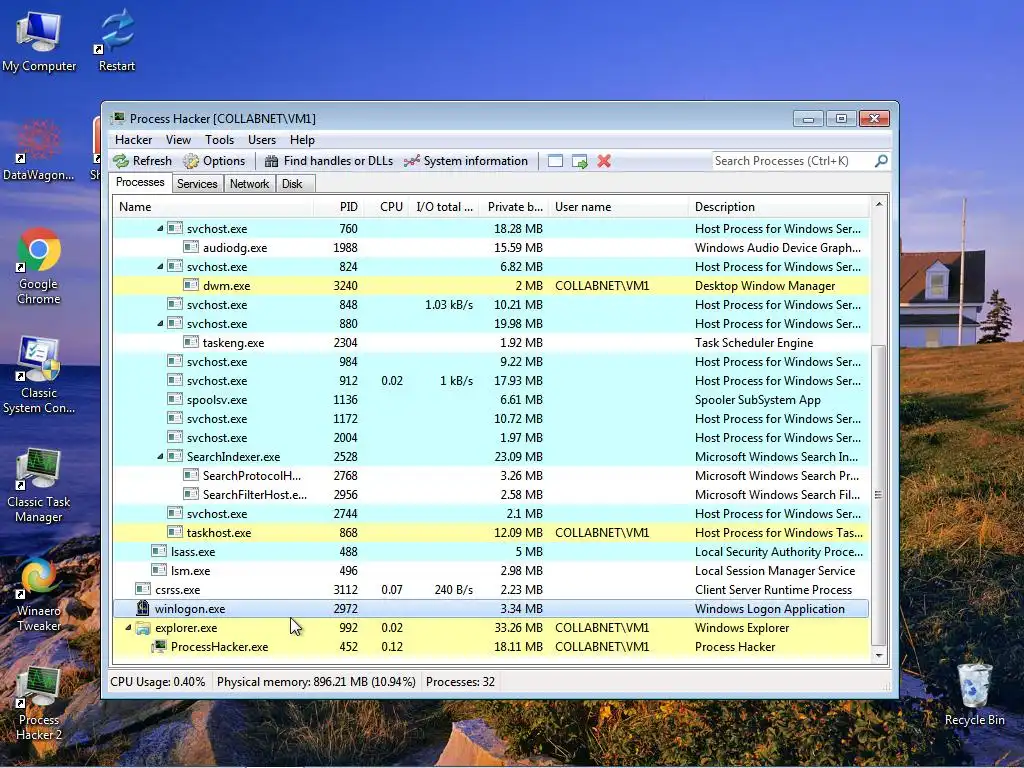This screenshot has height=768, width=1024.
Task: Select SearchFilterHost.e... process row
Action: tap(491, 494)
